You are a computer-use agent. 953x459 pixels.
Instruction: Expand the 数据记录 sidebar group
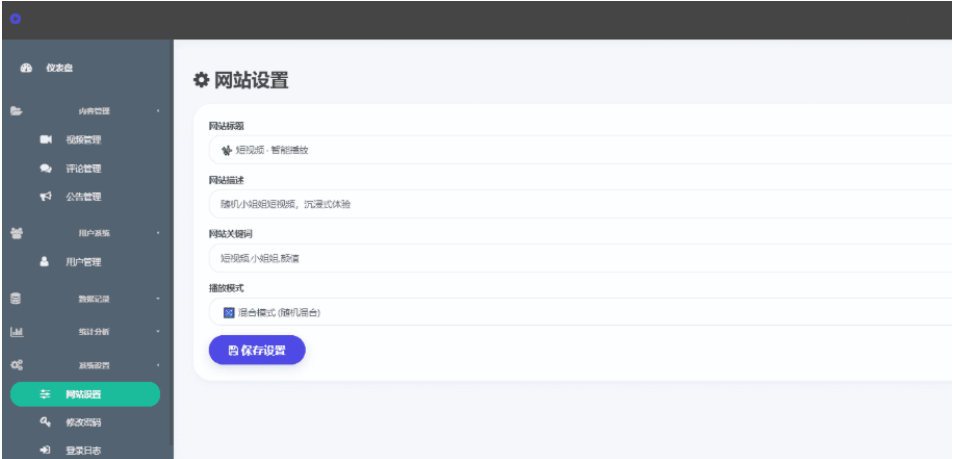coord(86,299)
